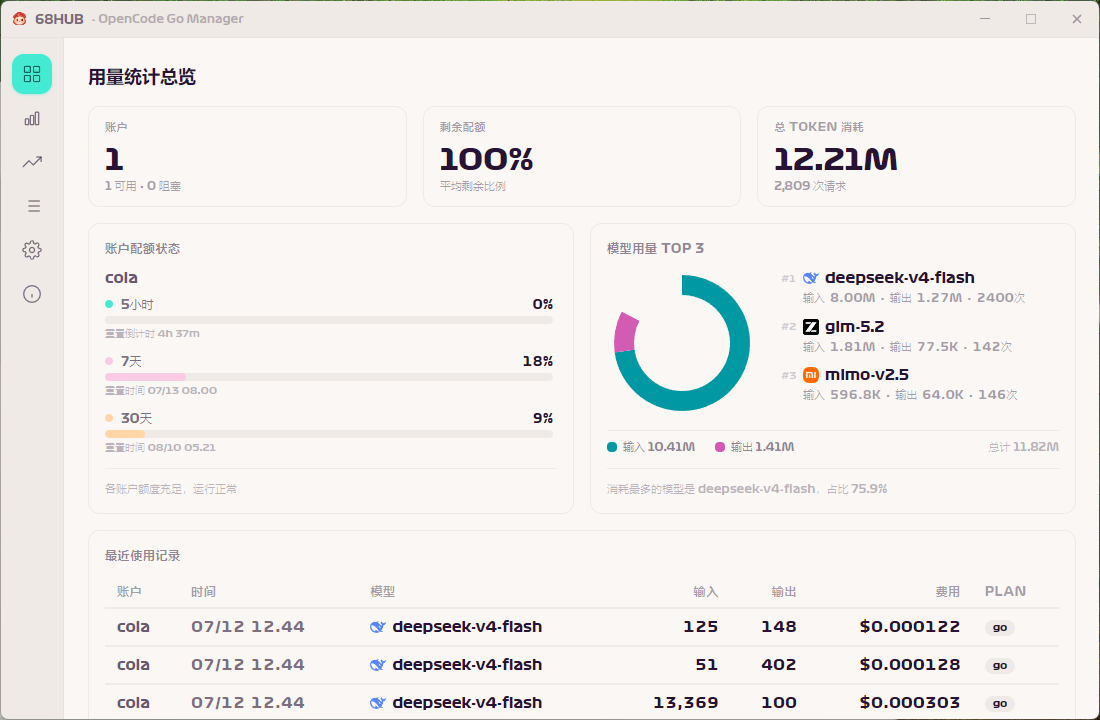The image size is (1100, 720).
Task: Click the 费用 column header
Action: [x=947, y=592]
